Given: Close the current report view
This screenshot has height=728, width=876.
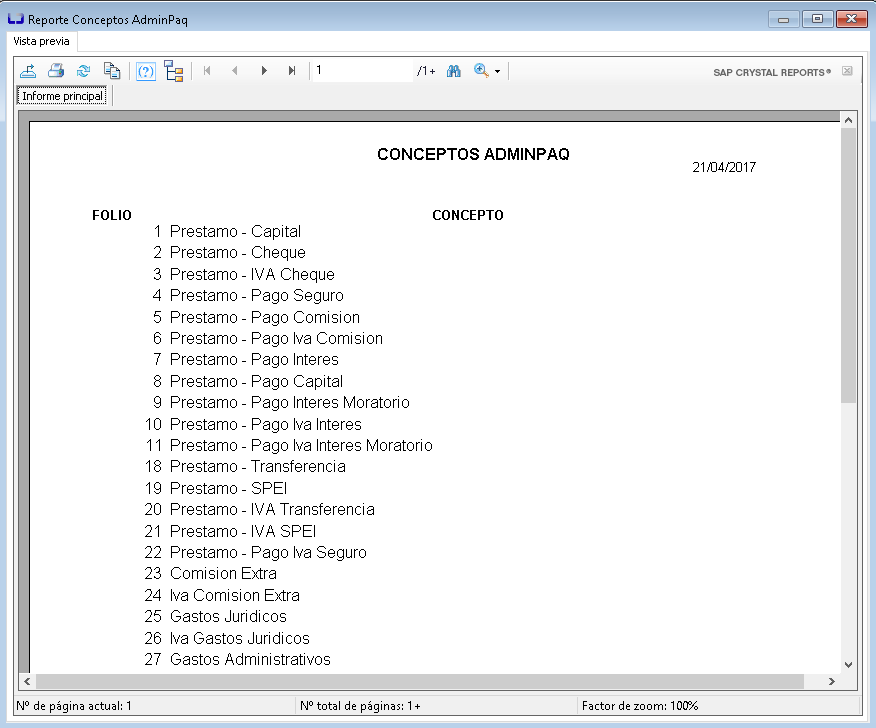Looking at the screenshot, I should click(x=848, y=71).
